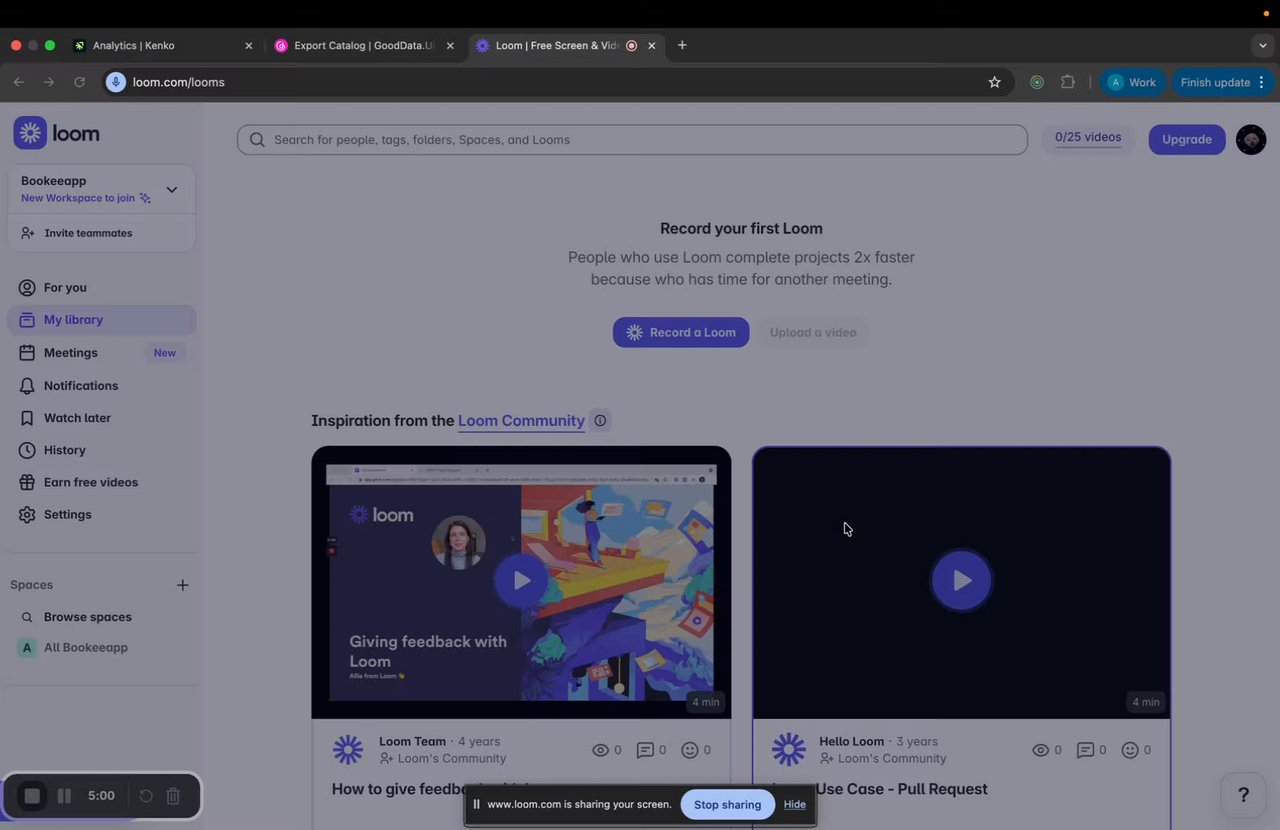Bookmark page with star icon
The width and height of the screenshot is (1280, 830).
[x=994, y=83]
